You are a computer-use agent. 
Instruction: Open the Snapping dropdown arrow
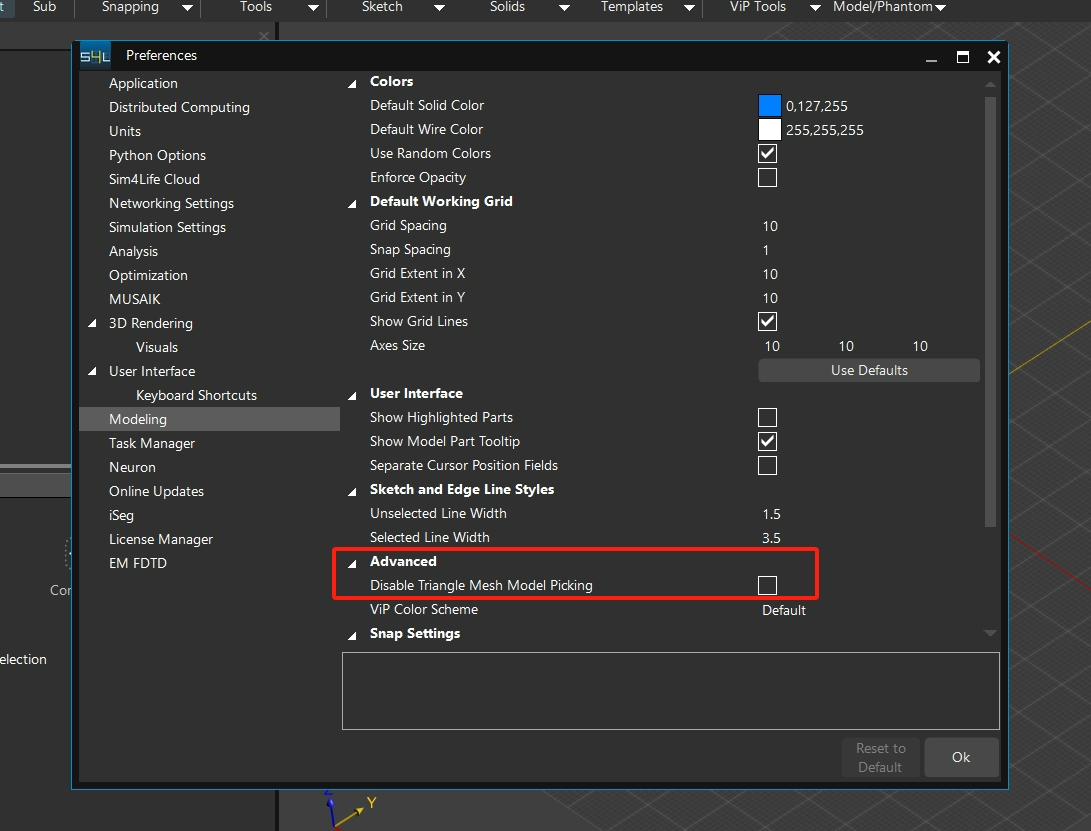coord(187,8)
